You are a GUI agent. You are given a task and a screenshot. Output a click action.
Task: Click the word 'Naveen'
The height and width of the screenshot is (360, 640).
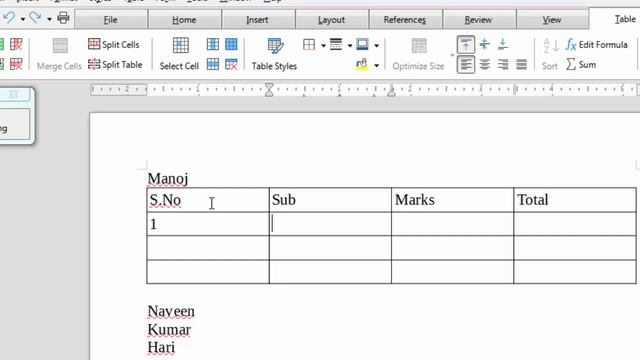[x=171, y=311]
